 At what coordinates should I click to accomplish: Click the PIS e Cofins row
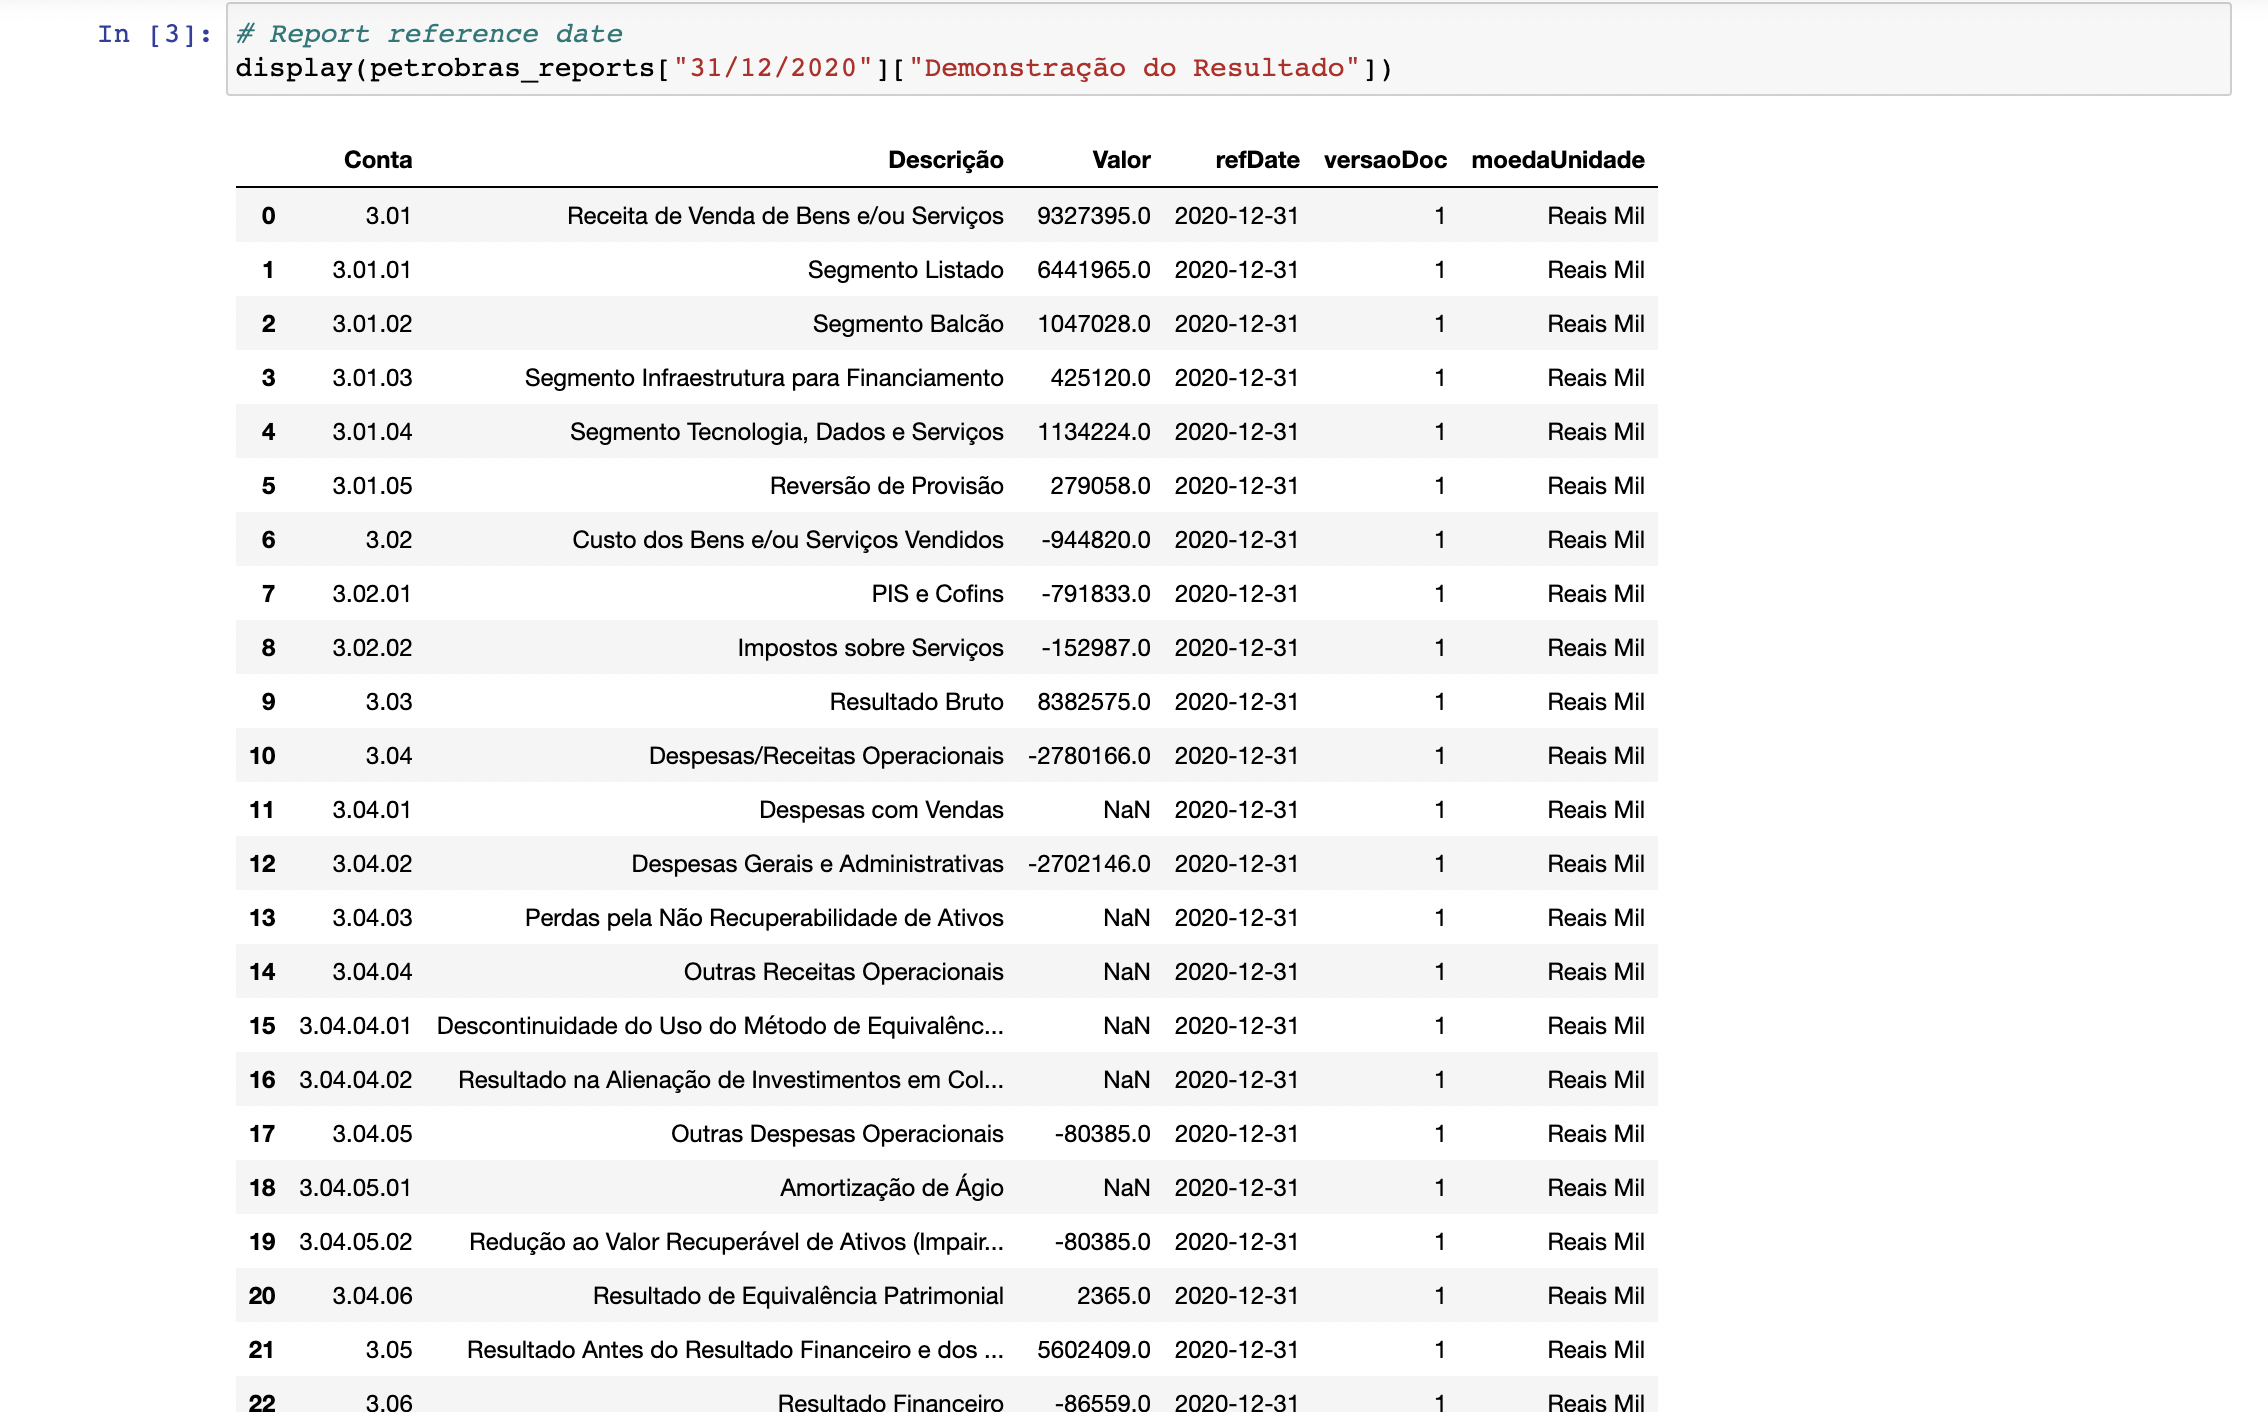pyautogui.click(x=937, y=594)
